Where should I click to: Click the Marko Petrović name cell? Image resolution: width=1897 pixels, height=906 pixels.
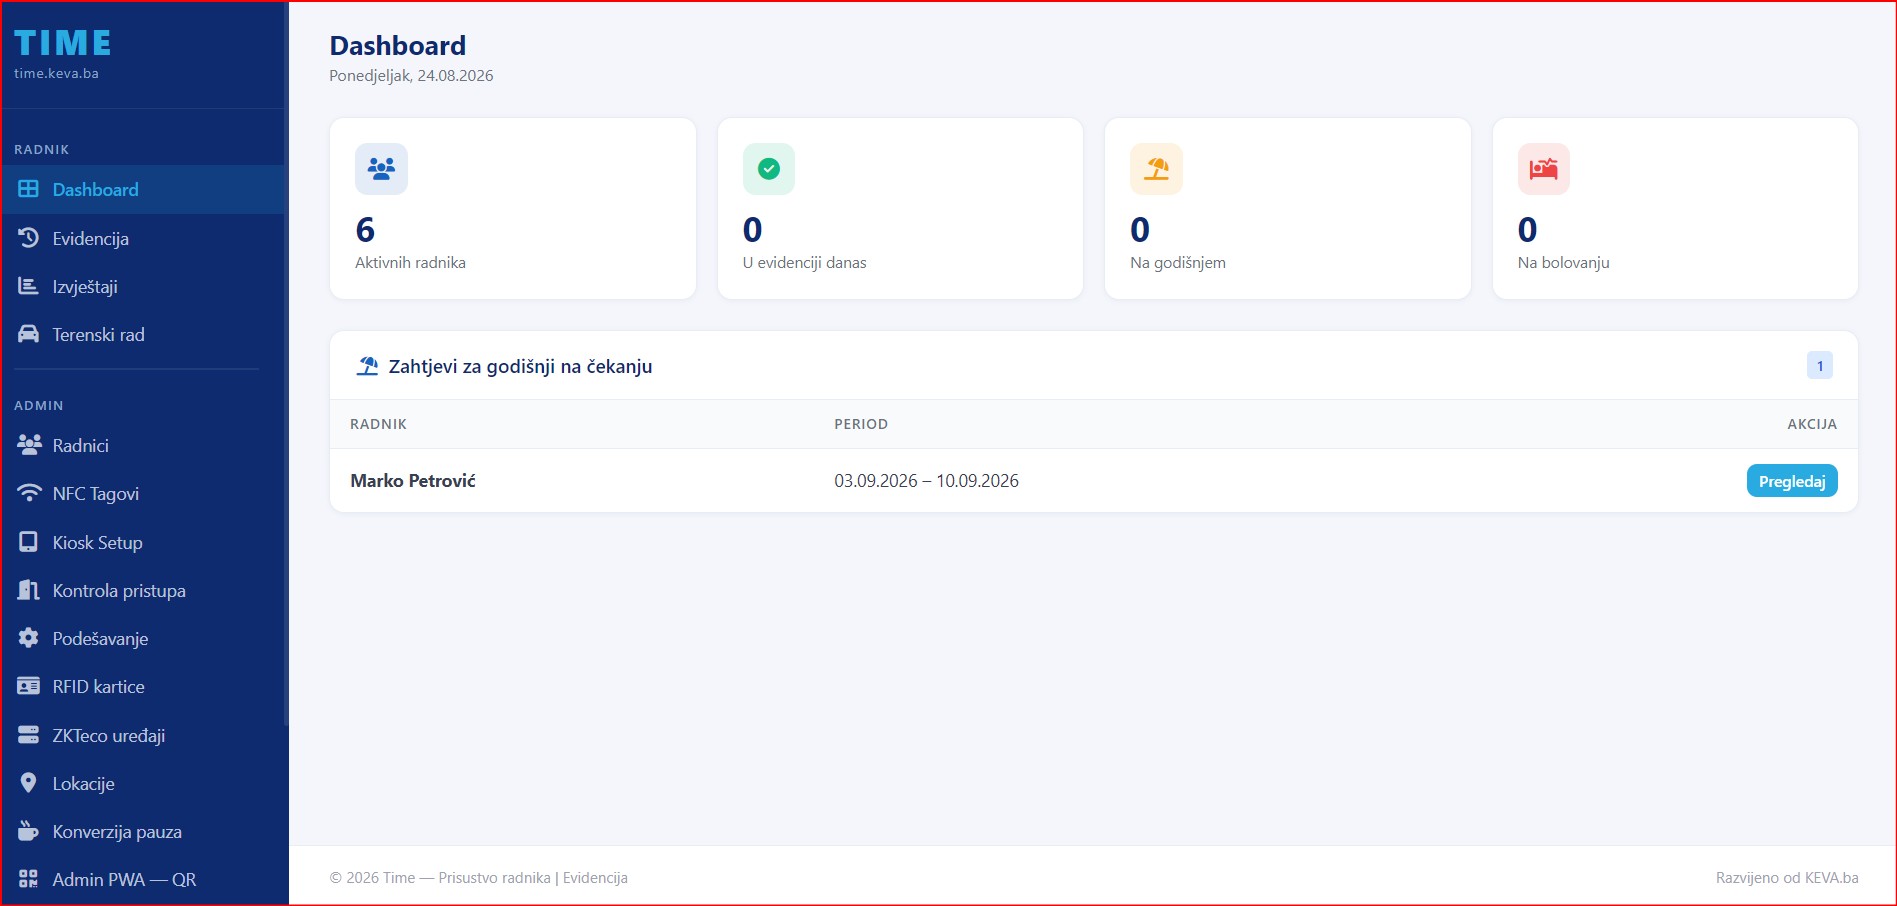413,481
